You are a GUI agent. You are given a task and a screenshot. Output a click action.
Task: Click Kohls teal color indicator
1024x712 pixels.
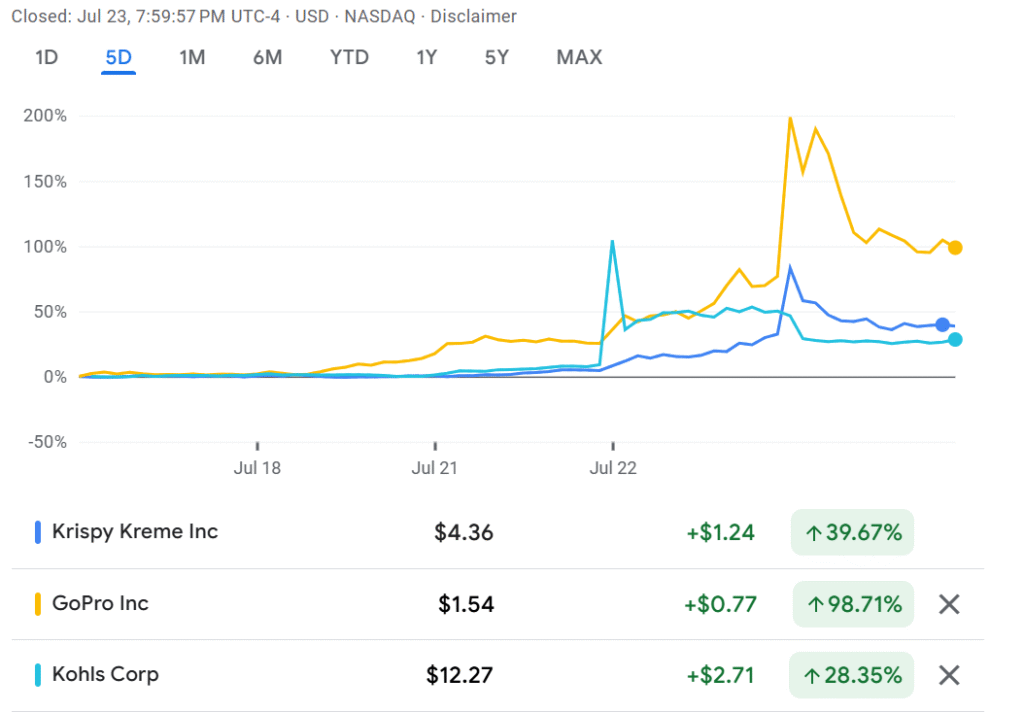(38, 675)
